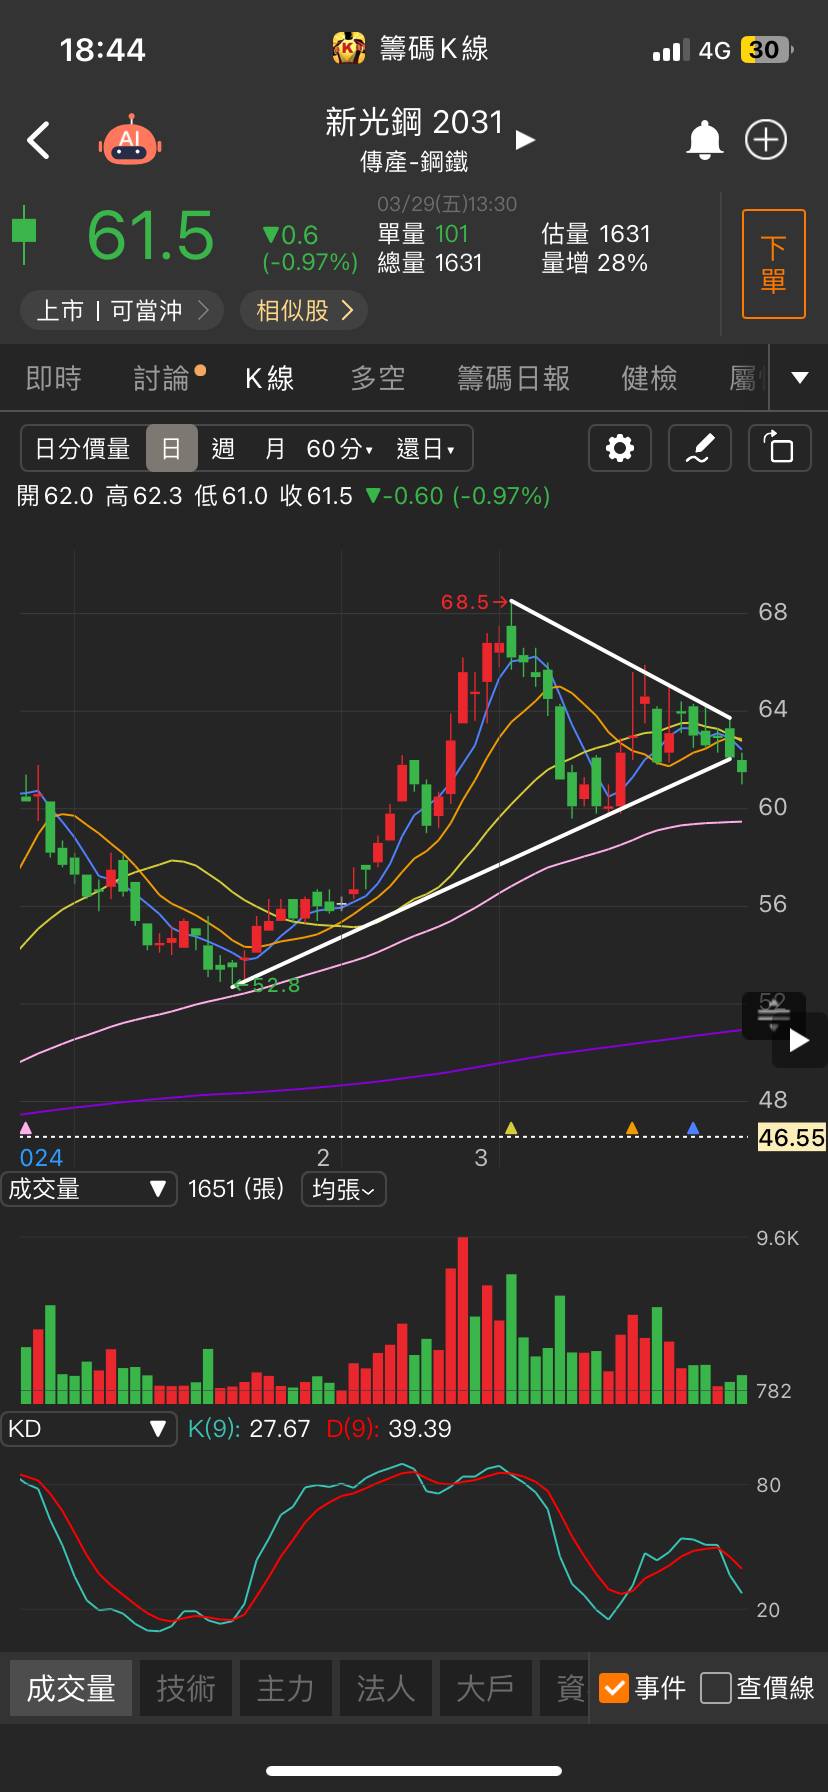Tap the yellow event marker triangle

point(511,1128)
